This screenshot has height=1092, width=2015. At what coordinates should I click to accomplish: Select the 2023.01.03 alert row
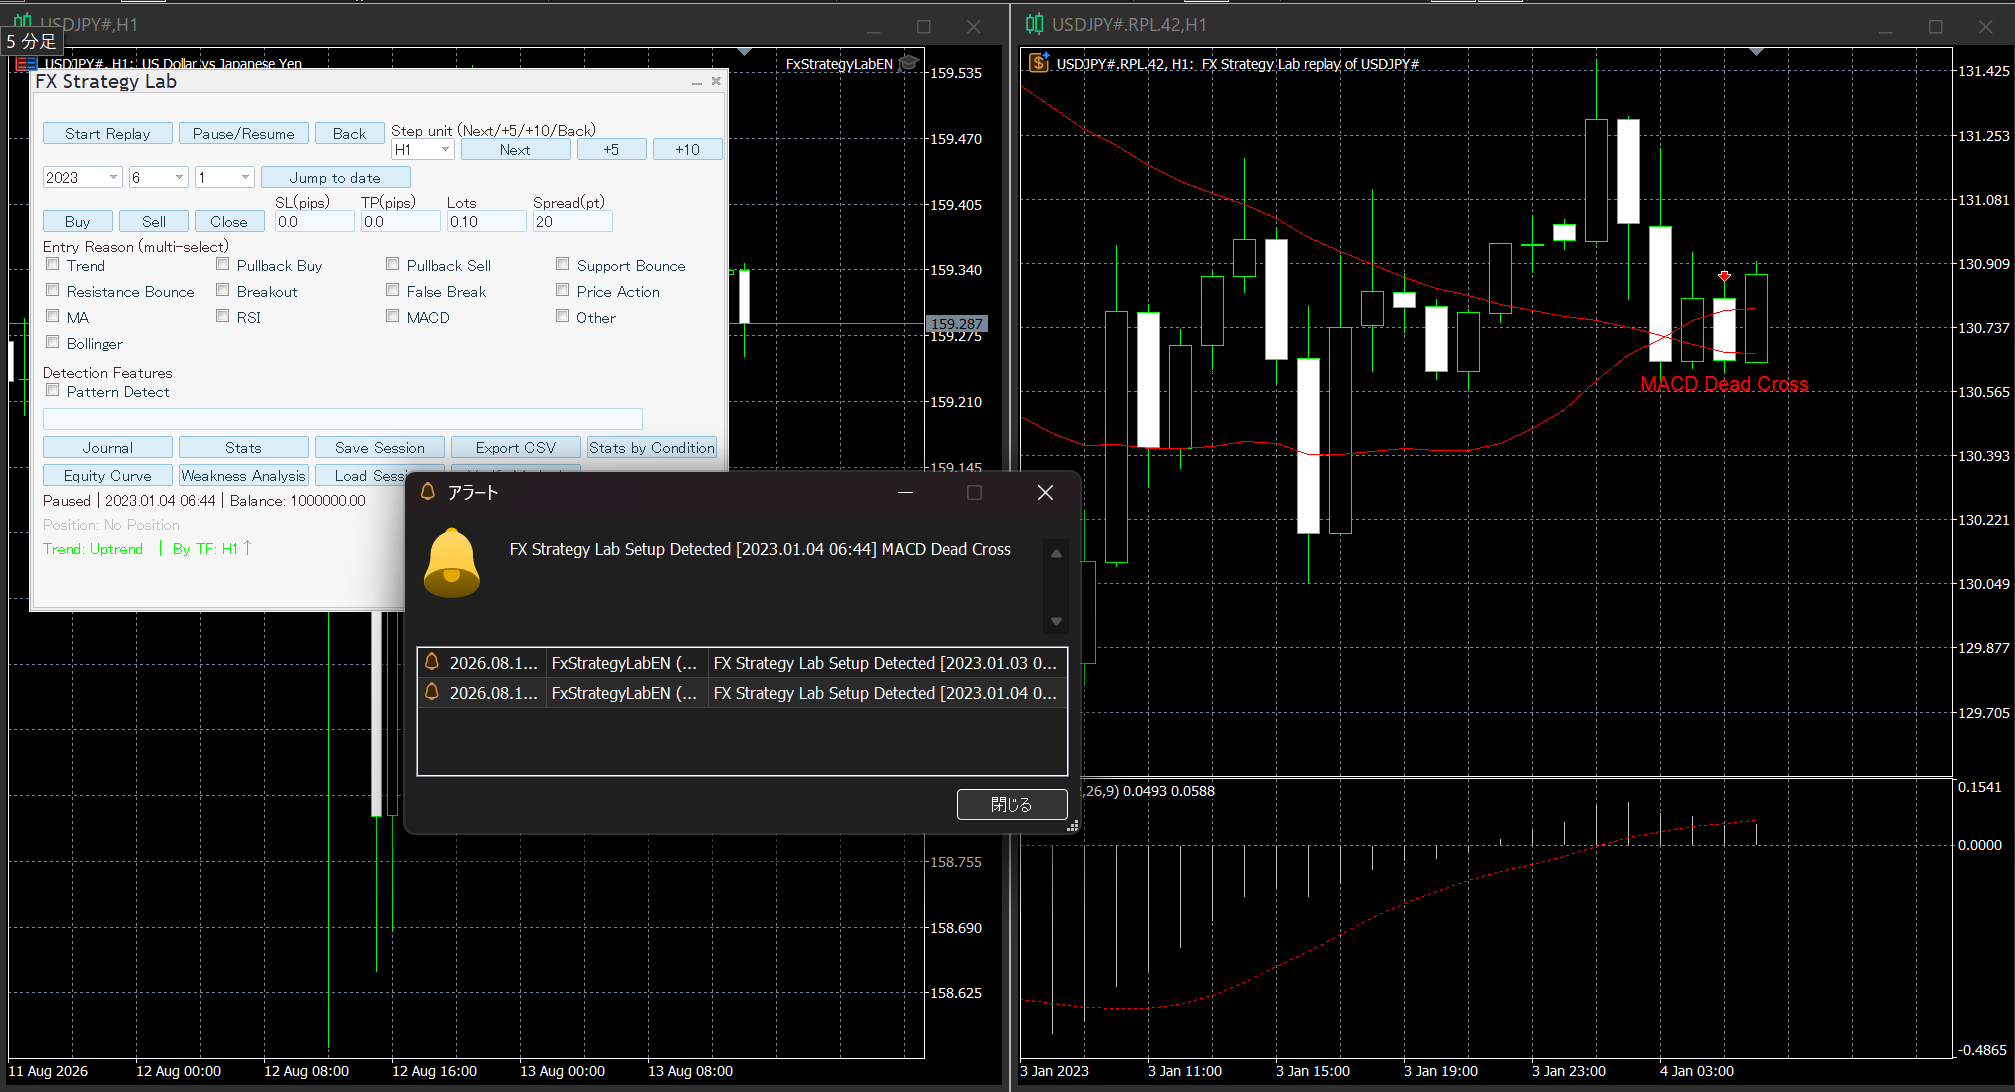742,663
